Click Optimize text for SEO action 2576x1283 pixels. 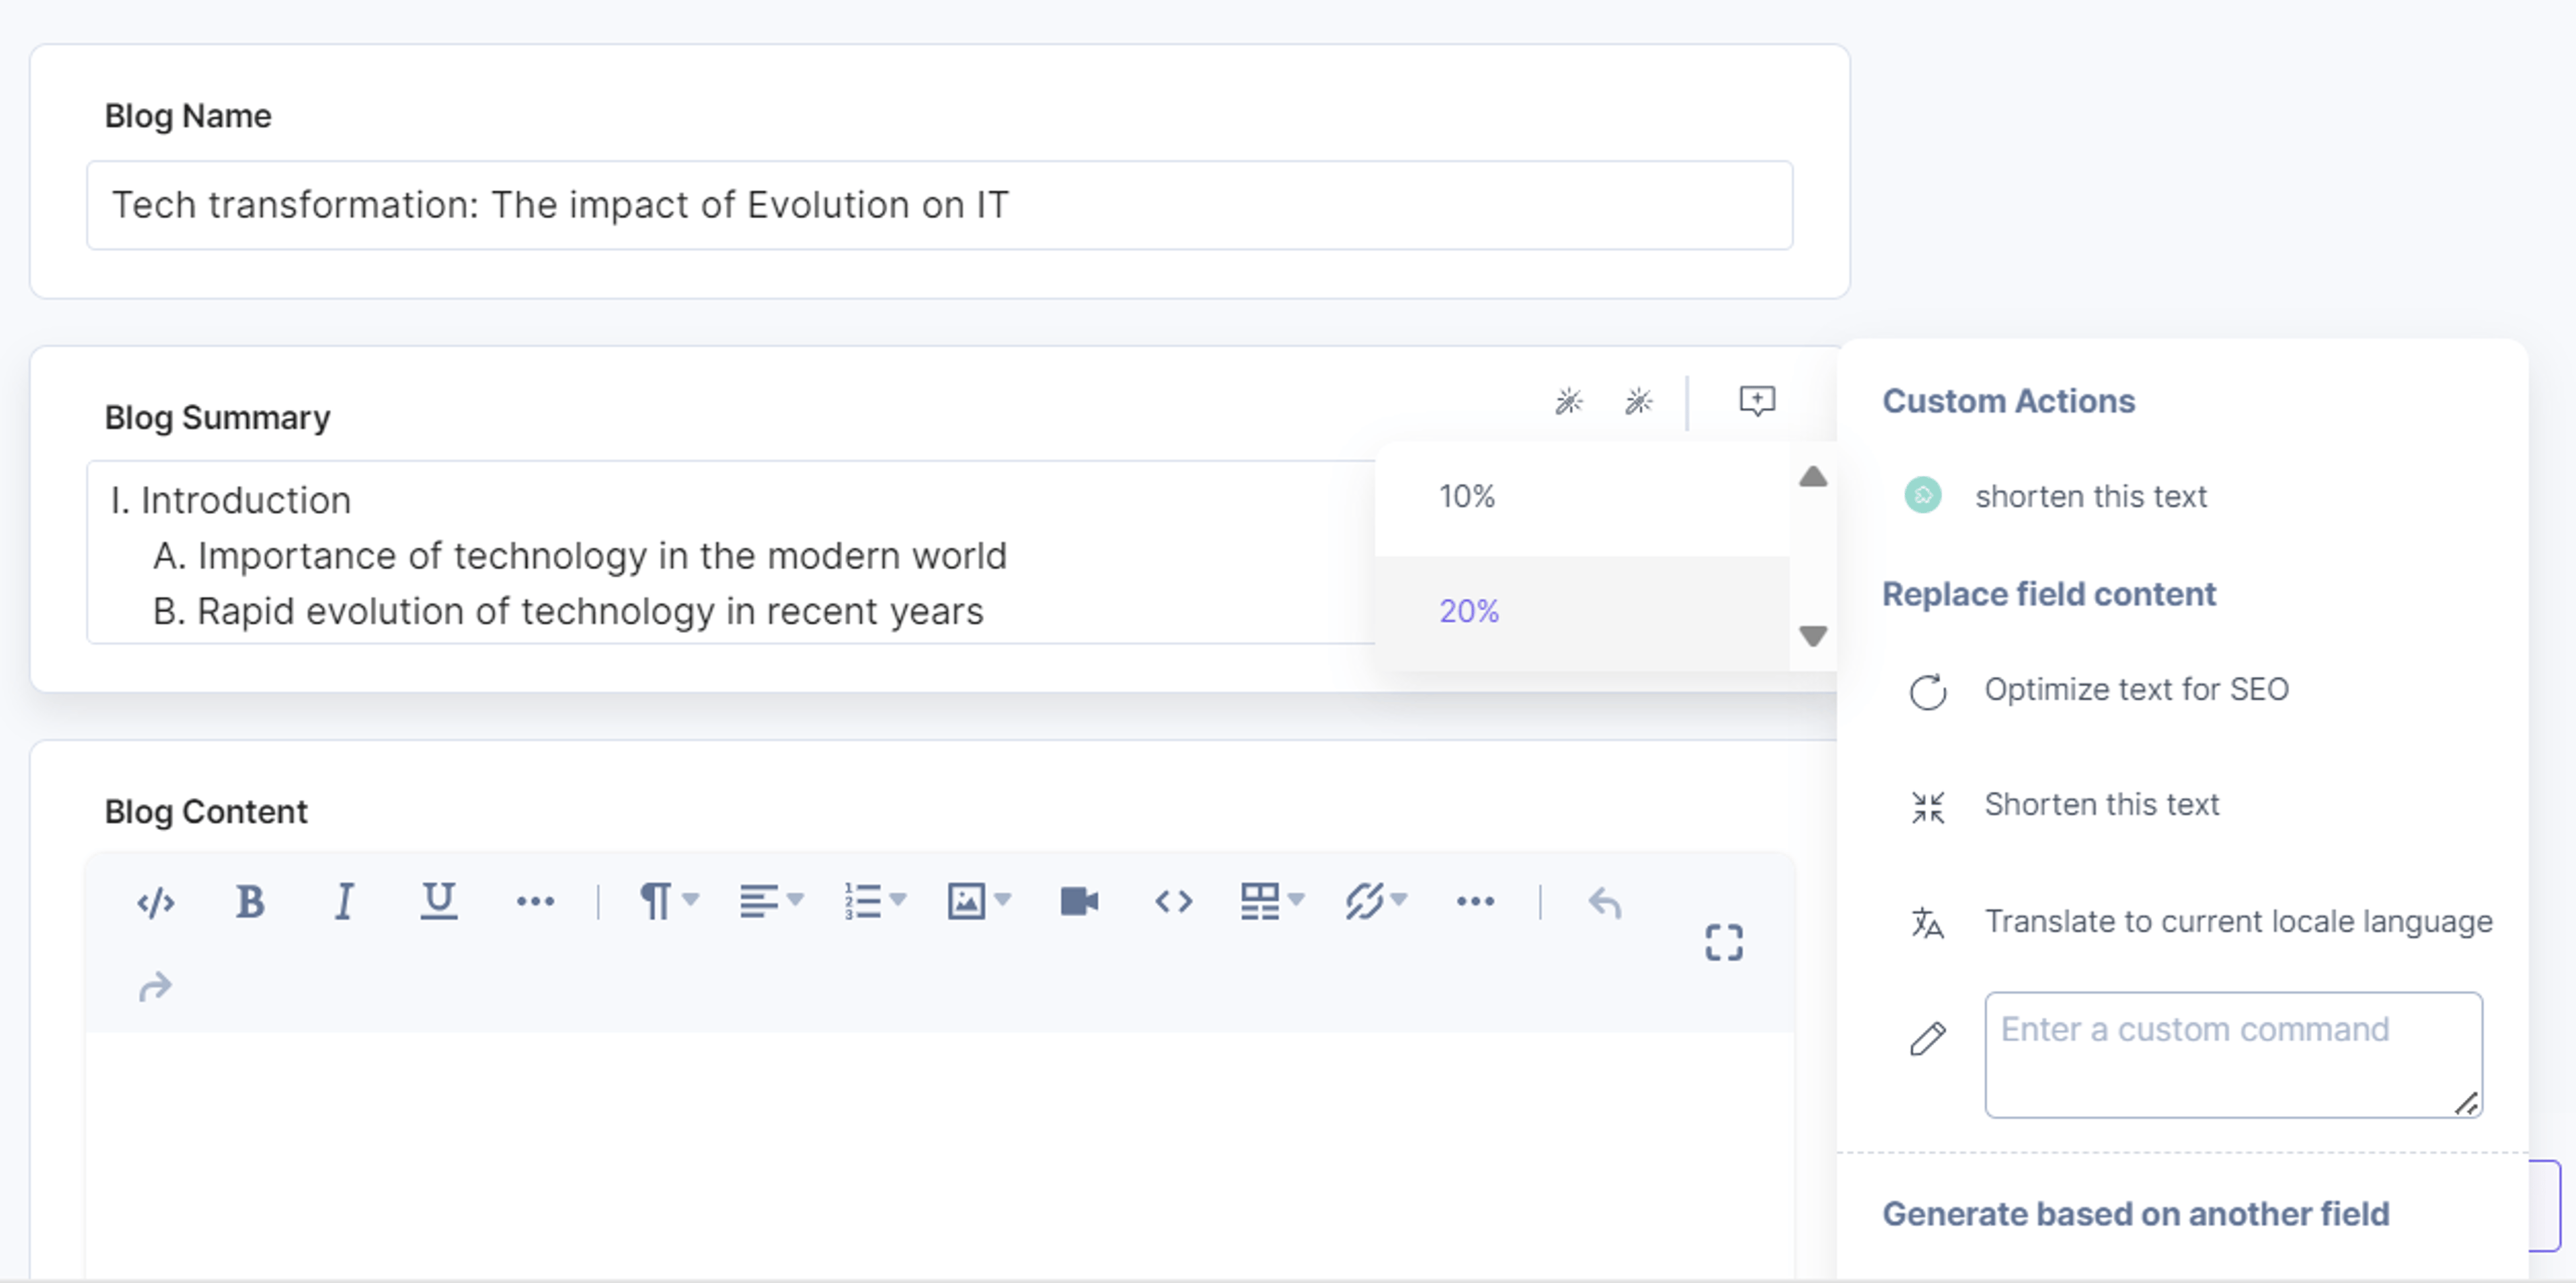(2136, 690)
